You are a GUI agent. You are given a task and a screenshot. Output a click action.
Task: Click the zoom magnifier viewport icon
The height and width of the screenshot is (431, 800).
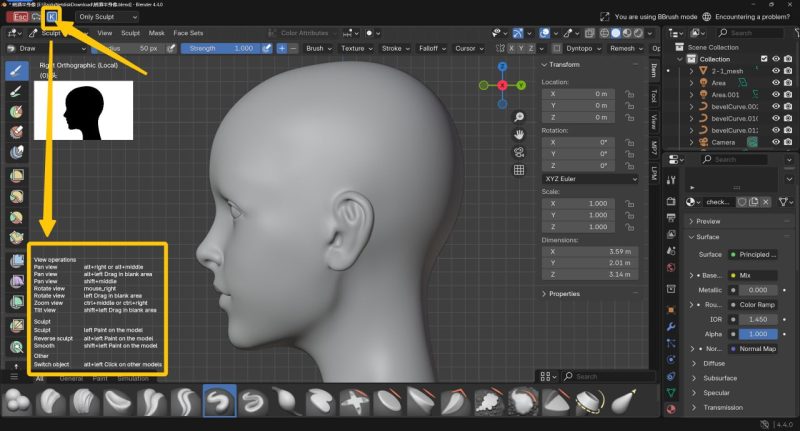click(520, 117)
